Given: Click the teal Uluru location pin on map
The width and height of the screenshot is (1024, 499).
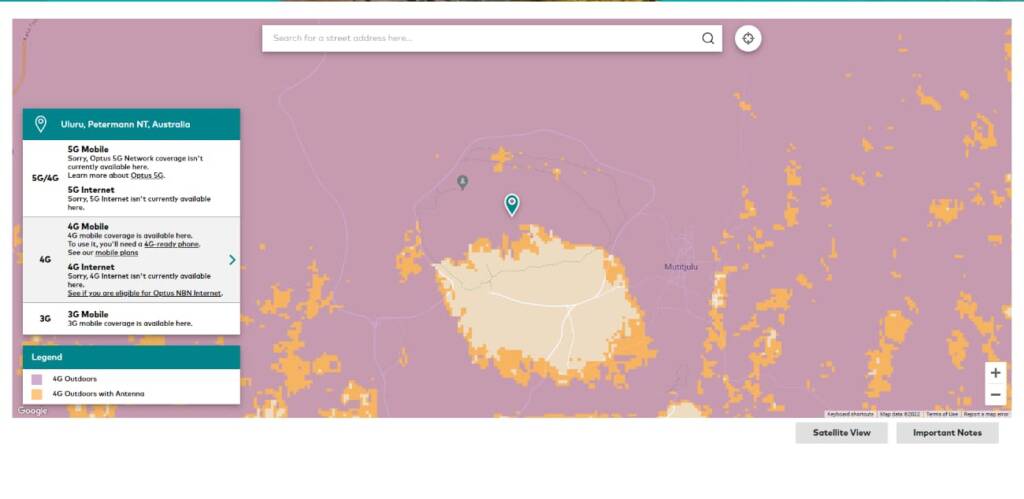Looking at the screenshot, I should (512, 205).
